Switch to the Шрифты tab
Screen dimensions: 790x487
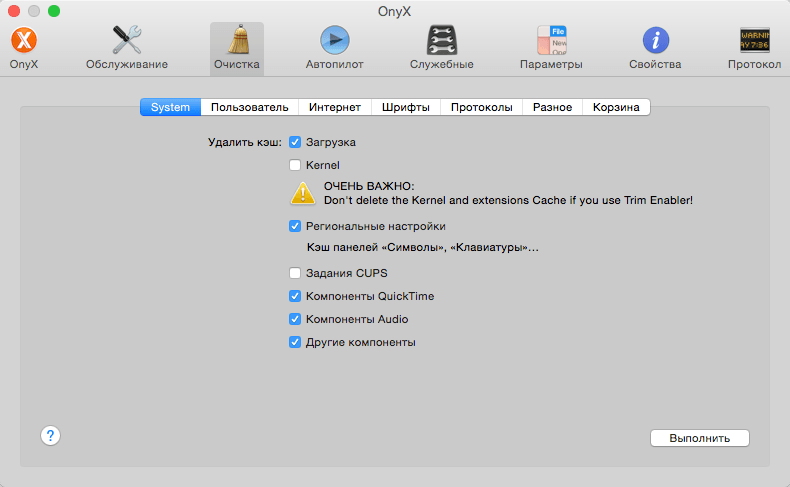coord(406,107)
